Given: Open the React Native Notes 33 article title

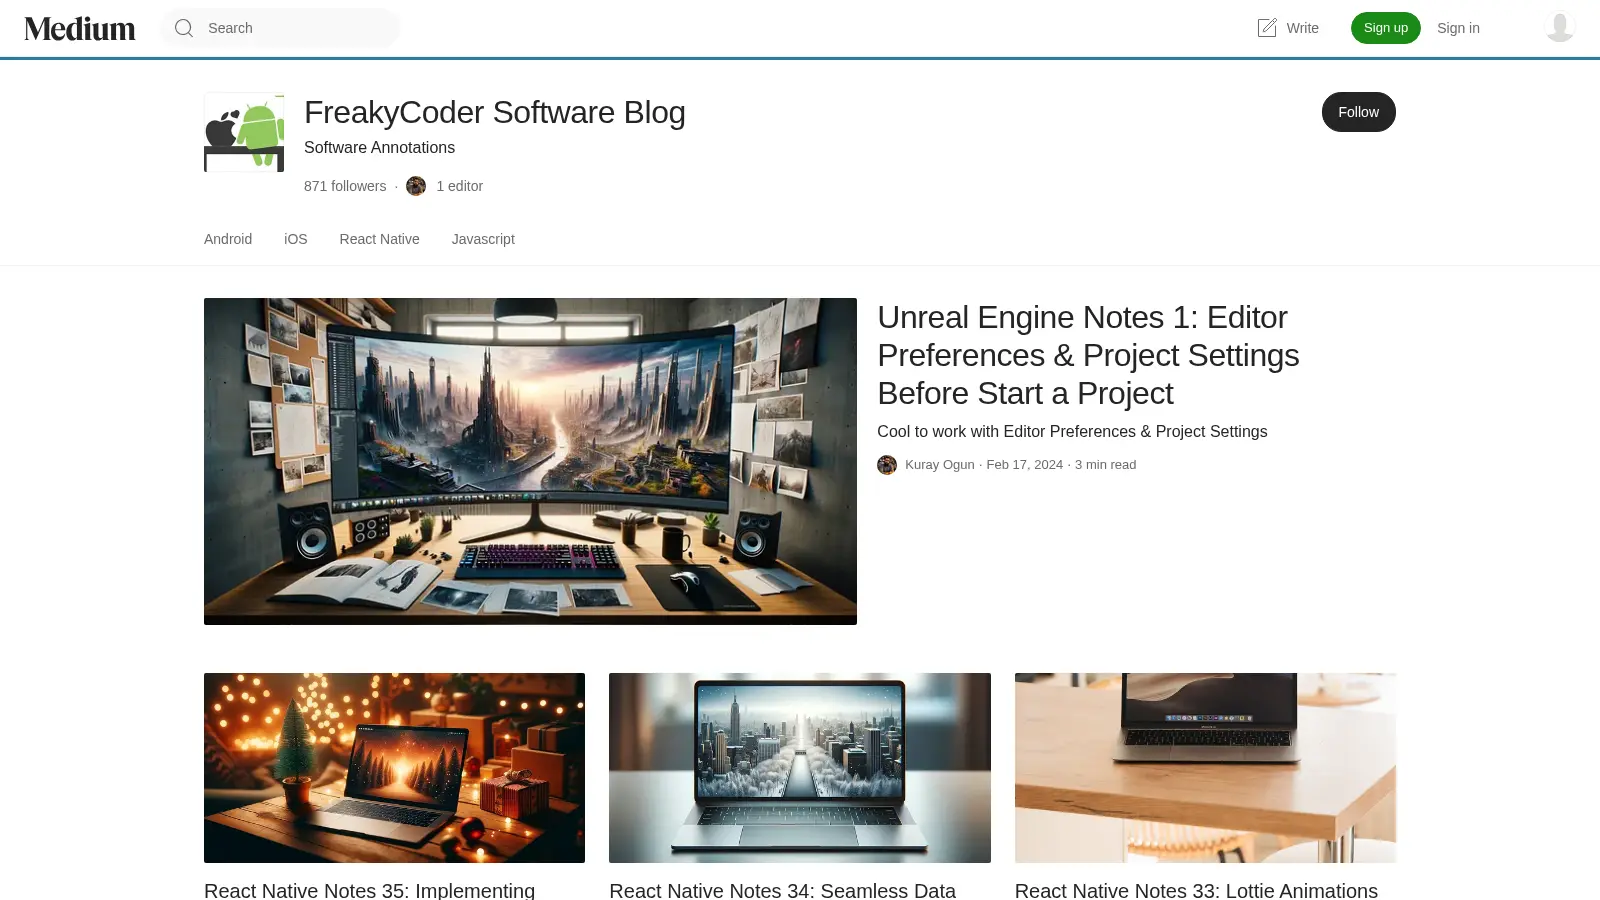Looking at the screenshot, I should [1196, 890].
